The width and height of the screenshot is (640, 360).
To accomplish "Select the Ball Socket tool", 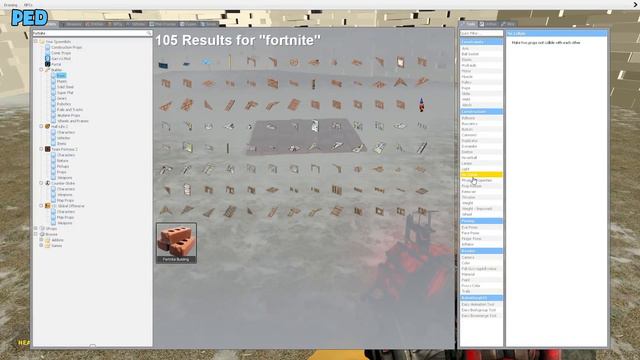I will [x=481, y=54].
